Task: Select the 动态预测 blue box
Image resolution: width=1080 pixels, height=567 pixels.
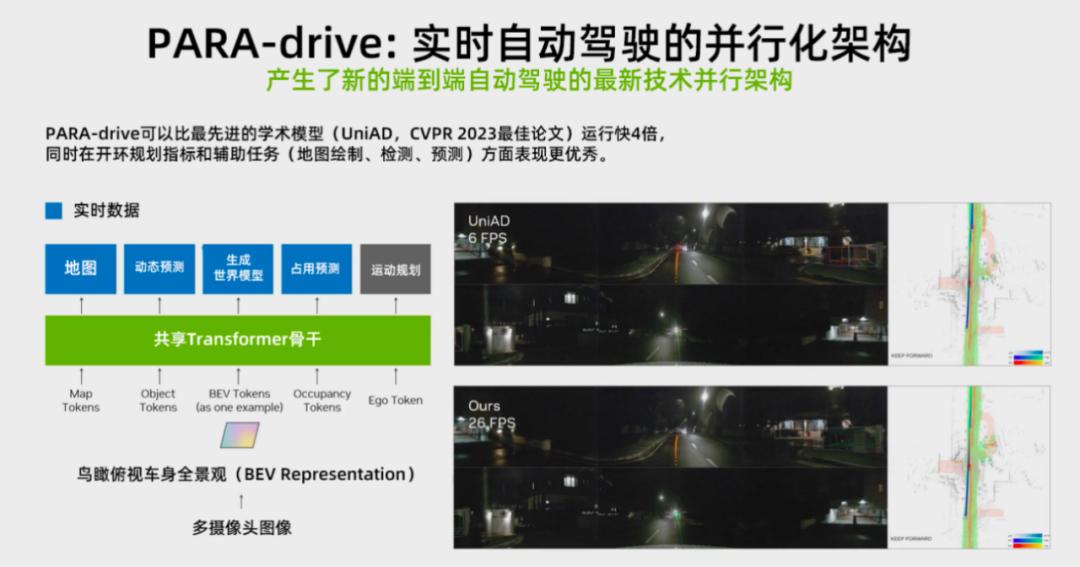Action: [159, 269]
